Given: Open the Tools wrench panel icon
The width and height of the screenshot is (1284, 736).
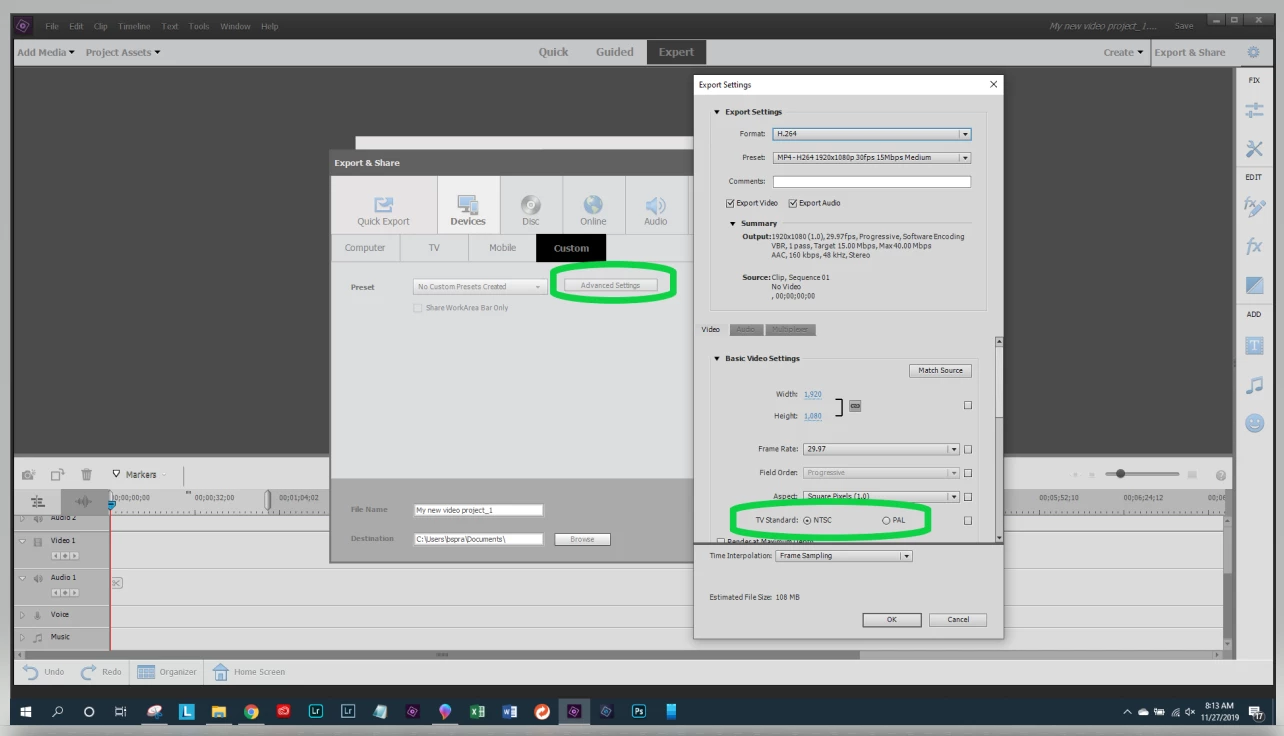Looking at the screenshot, I should pyautogui.click(x=1254, y=149).
